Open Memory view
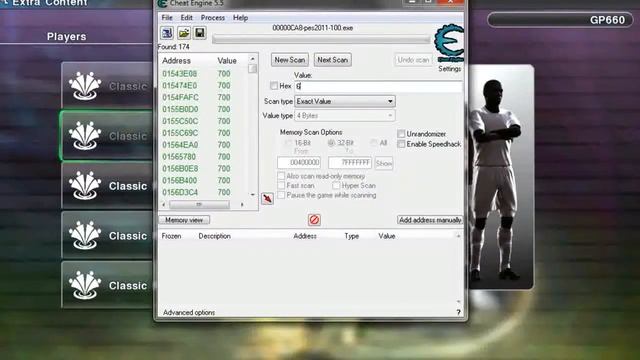This screenshot has height=360, width=640. (184, 220)
